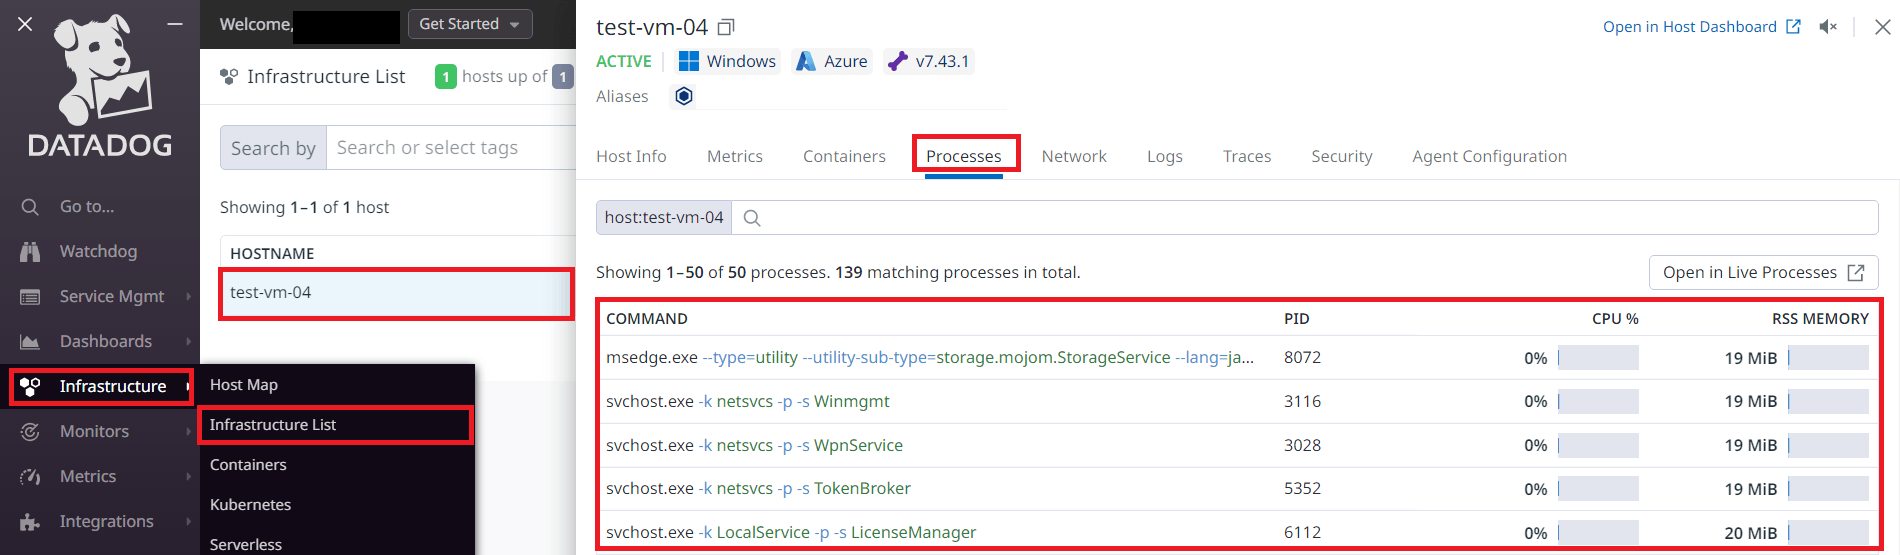This screenshot has width=1900, height=555.
Task: Expand the Service Mgmt submenu arrow
Action: click(188, 297)
